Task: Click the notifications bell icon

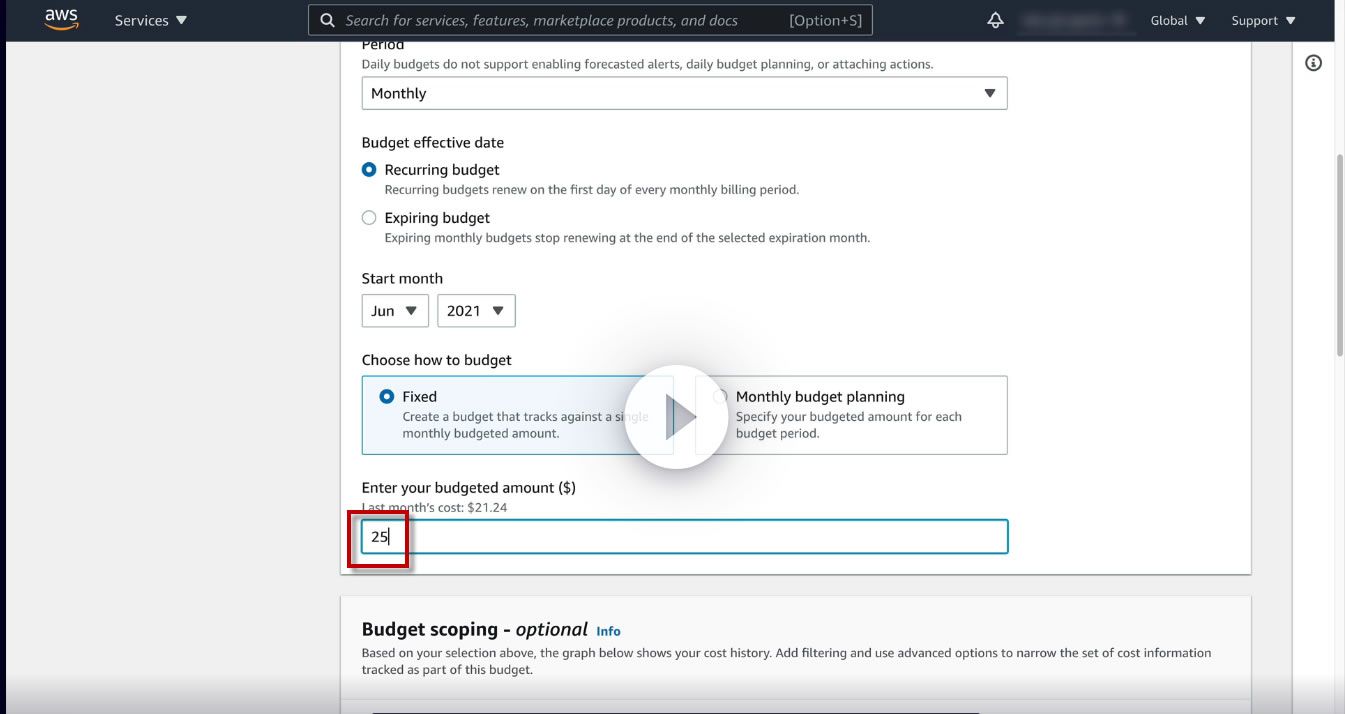Action: click(x=995, y=20)
